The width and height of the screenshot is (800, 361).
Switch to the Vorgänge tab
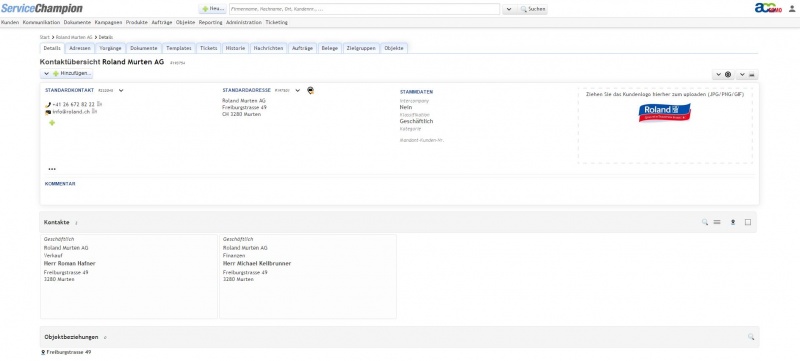click(110, 48)
